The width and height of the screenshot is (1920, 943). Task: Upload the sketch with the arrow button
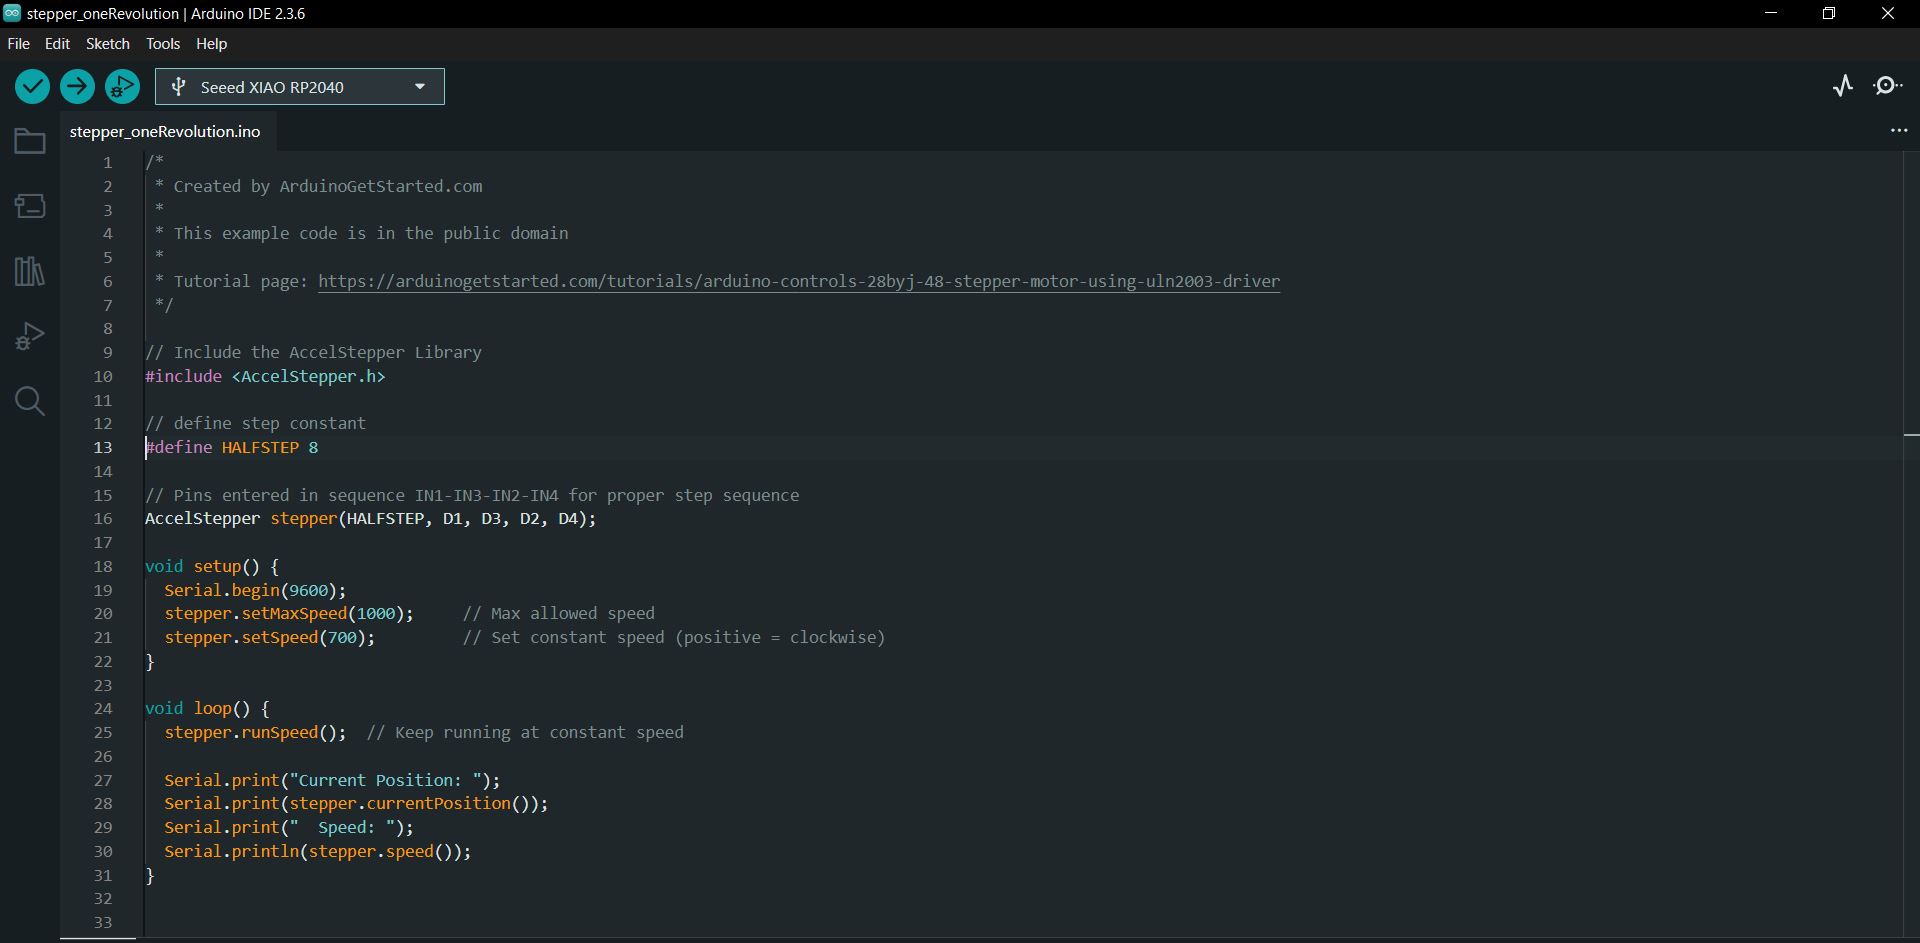click(77, 87)
